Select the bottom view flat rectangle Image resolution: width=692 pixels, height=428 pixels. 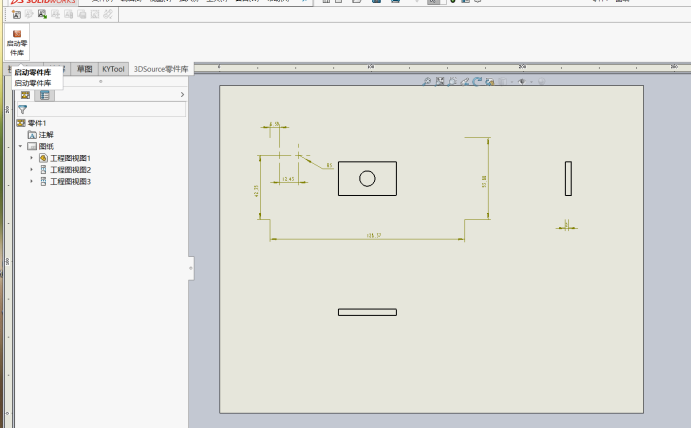tap(367, 312)
